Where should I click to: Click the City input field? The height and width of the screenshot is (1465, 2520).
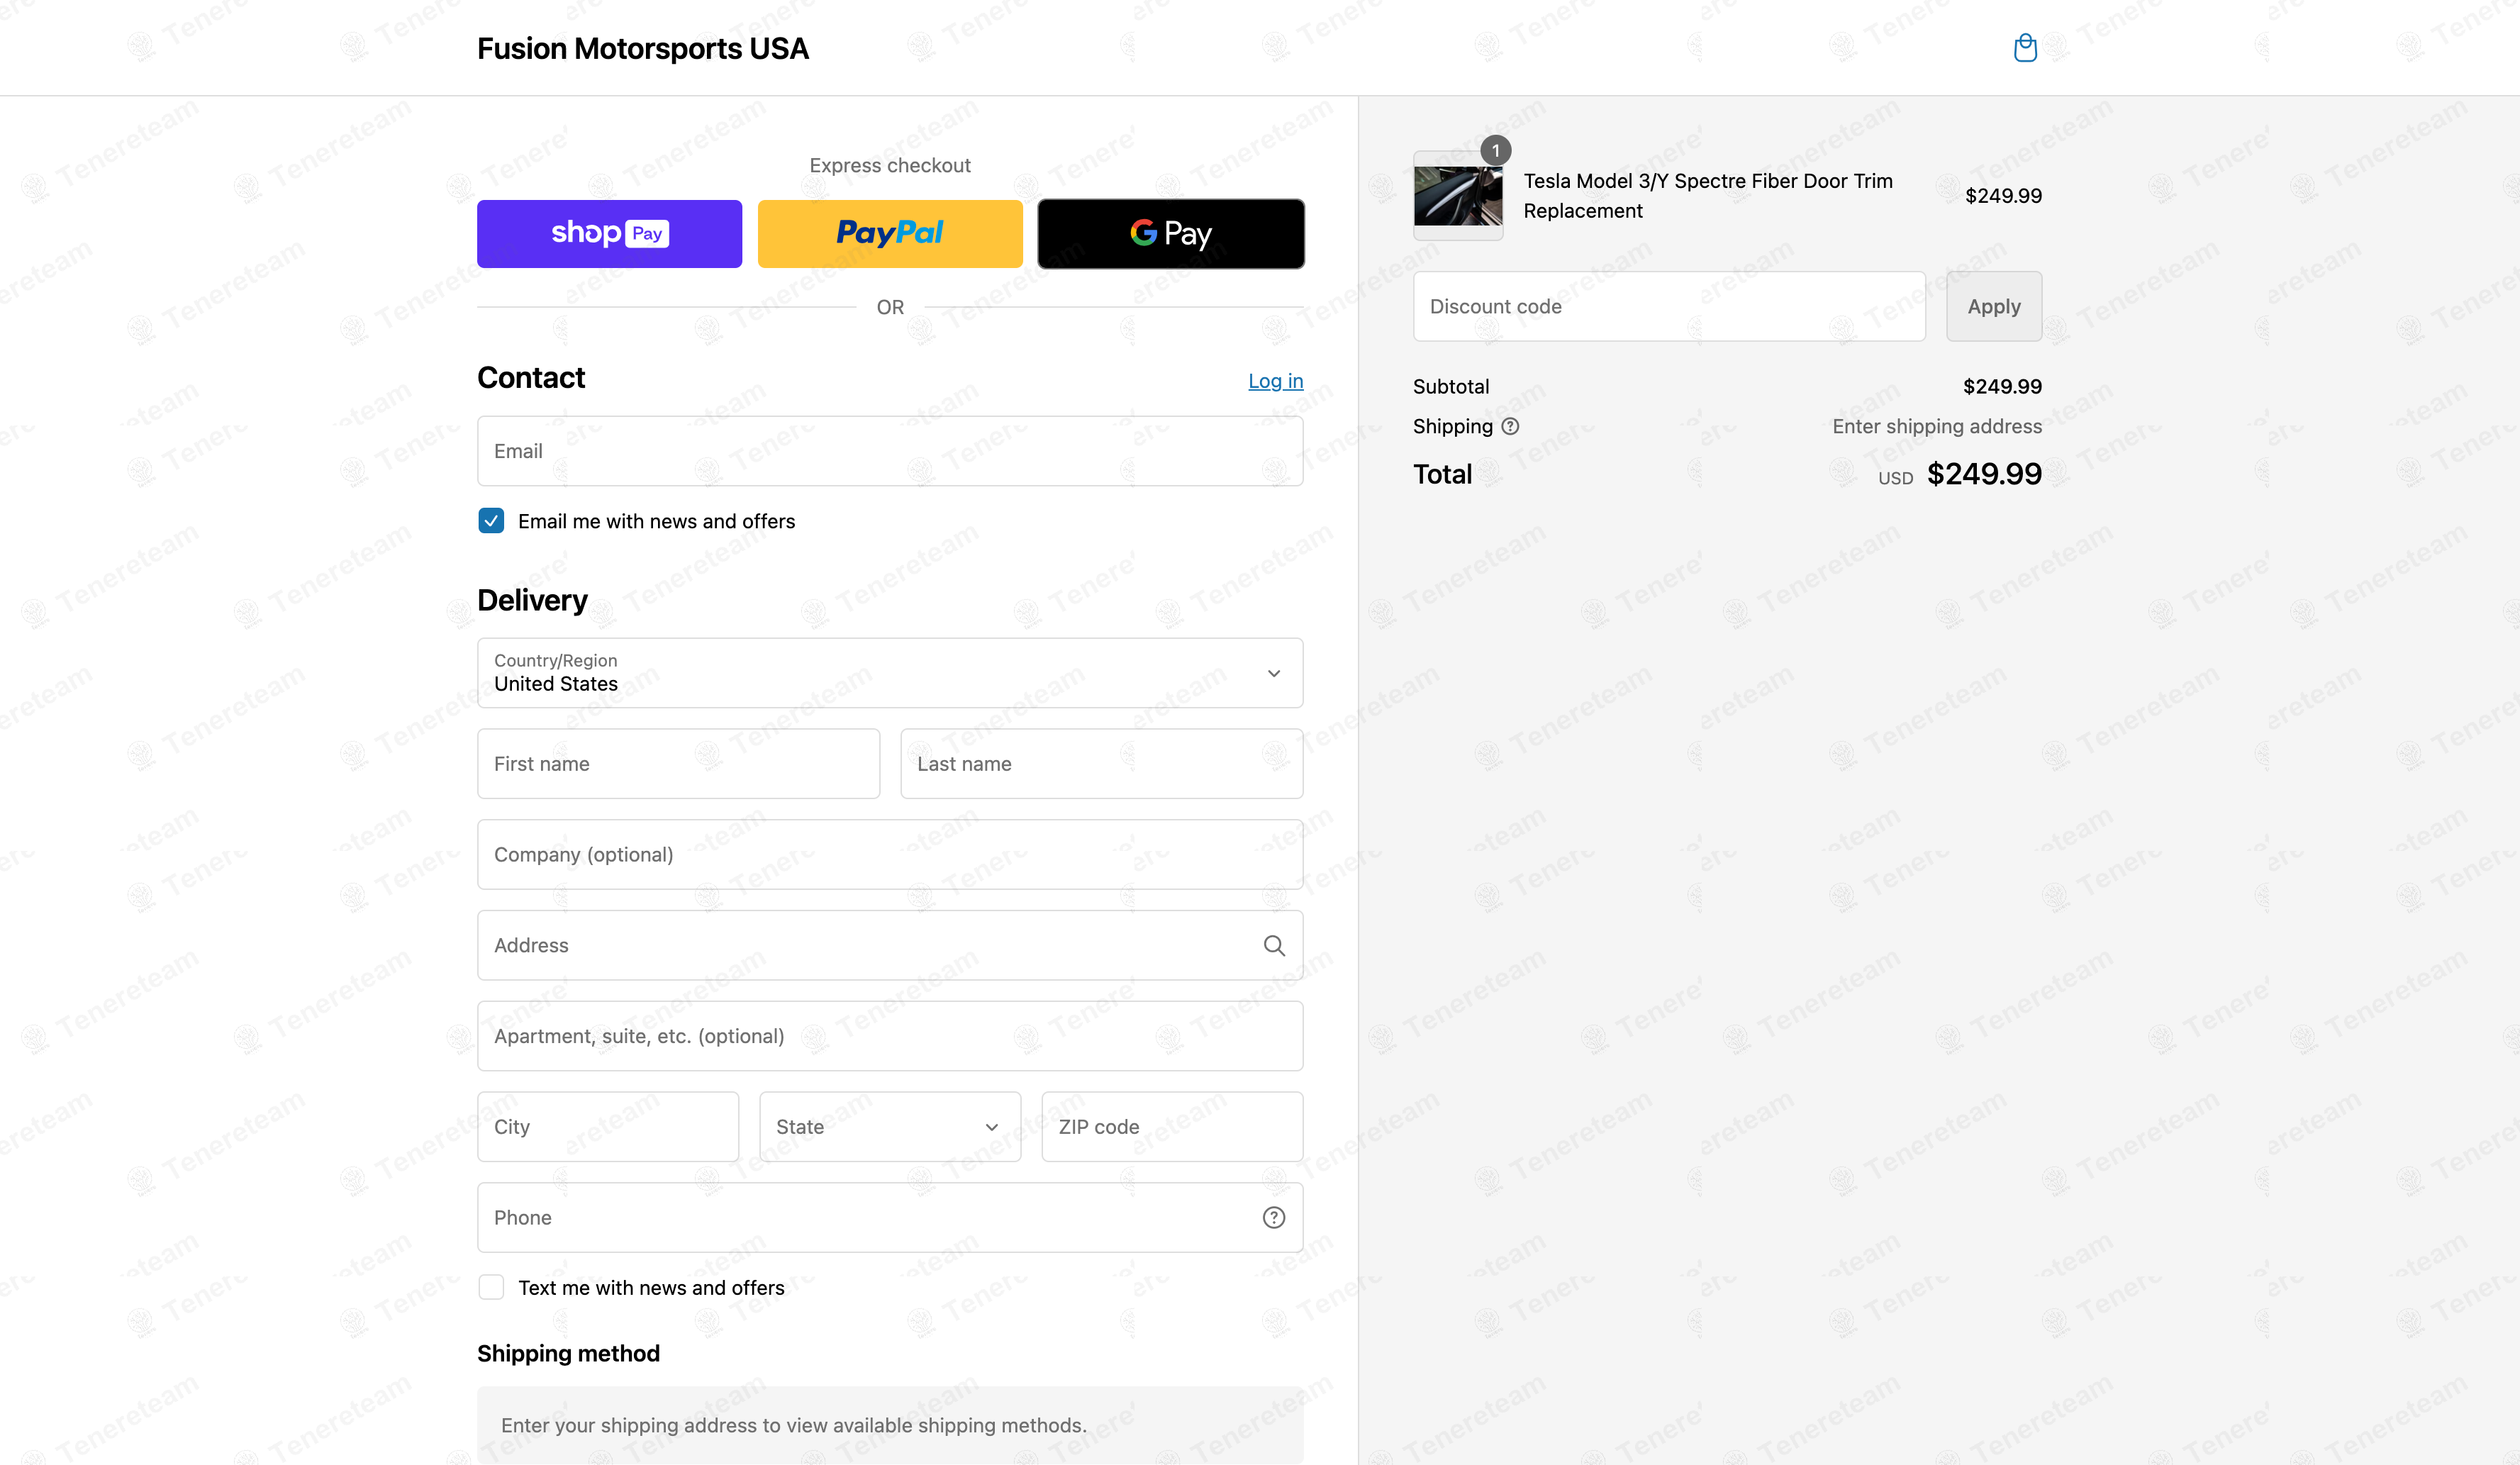608,1127
